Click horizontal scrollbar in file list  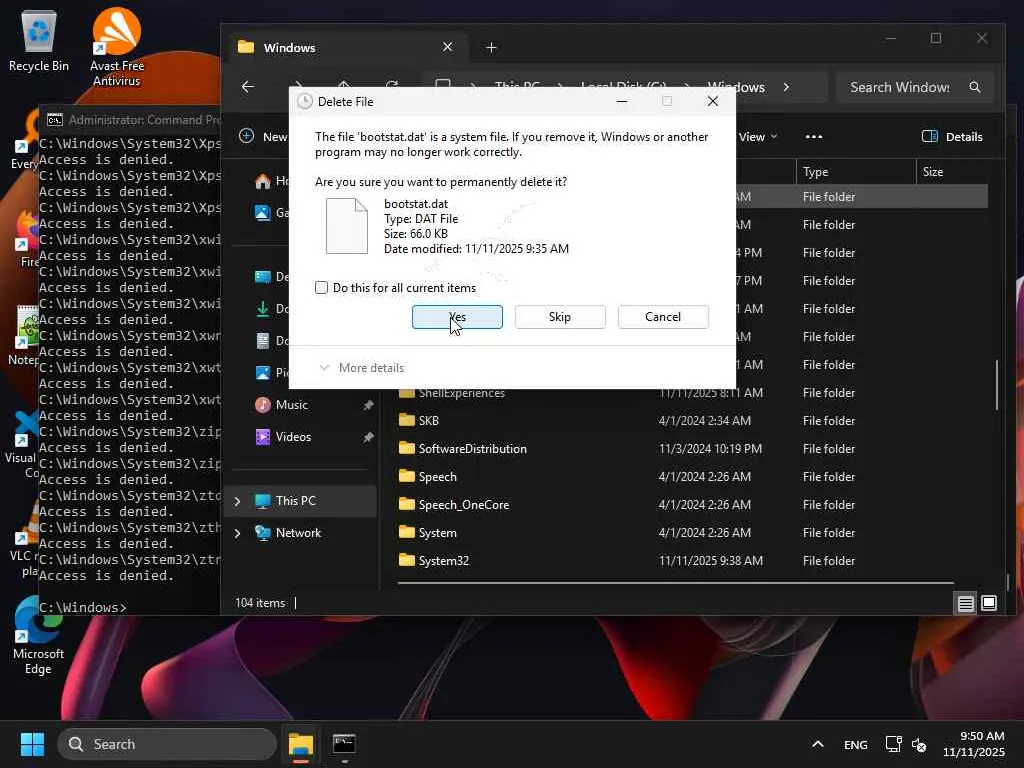tap(676, 582)
